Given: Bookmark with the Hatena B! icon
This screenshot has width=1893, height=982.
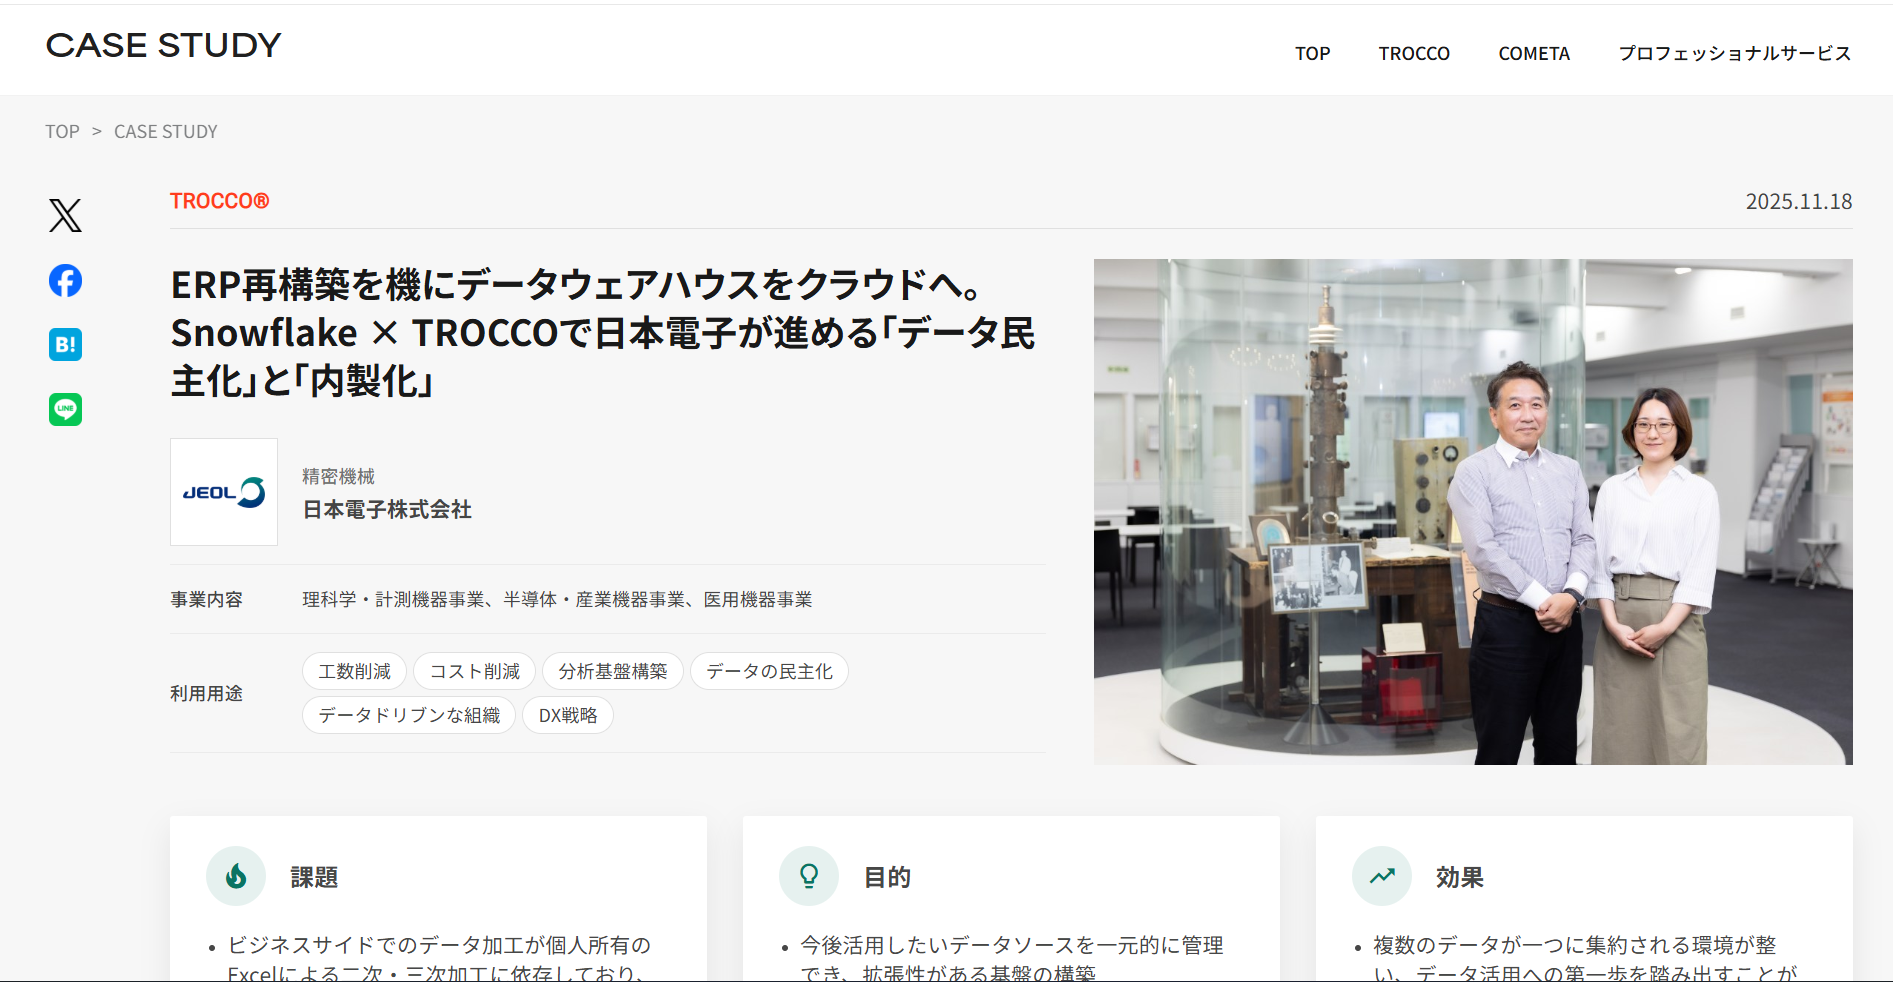Looking at the screenshot, I should coord(65,345).
